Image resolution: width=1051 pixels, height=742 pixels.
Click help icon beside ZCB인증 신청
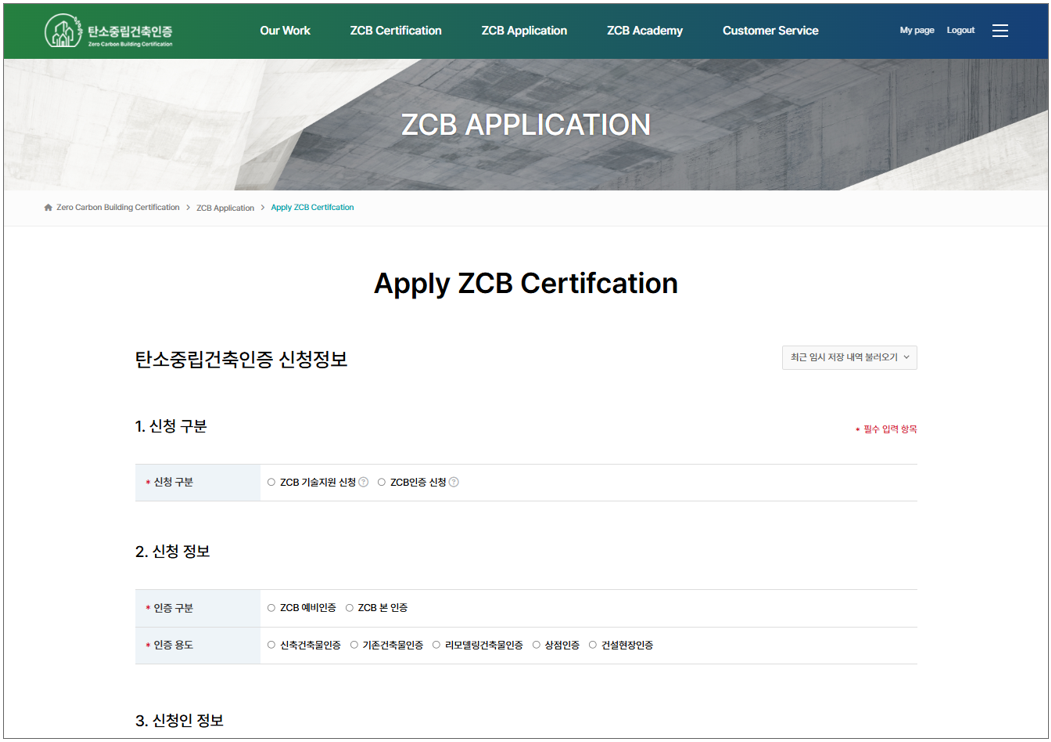click(454, 482)
